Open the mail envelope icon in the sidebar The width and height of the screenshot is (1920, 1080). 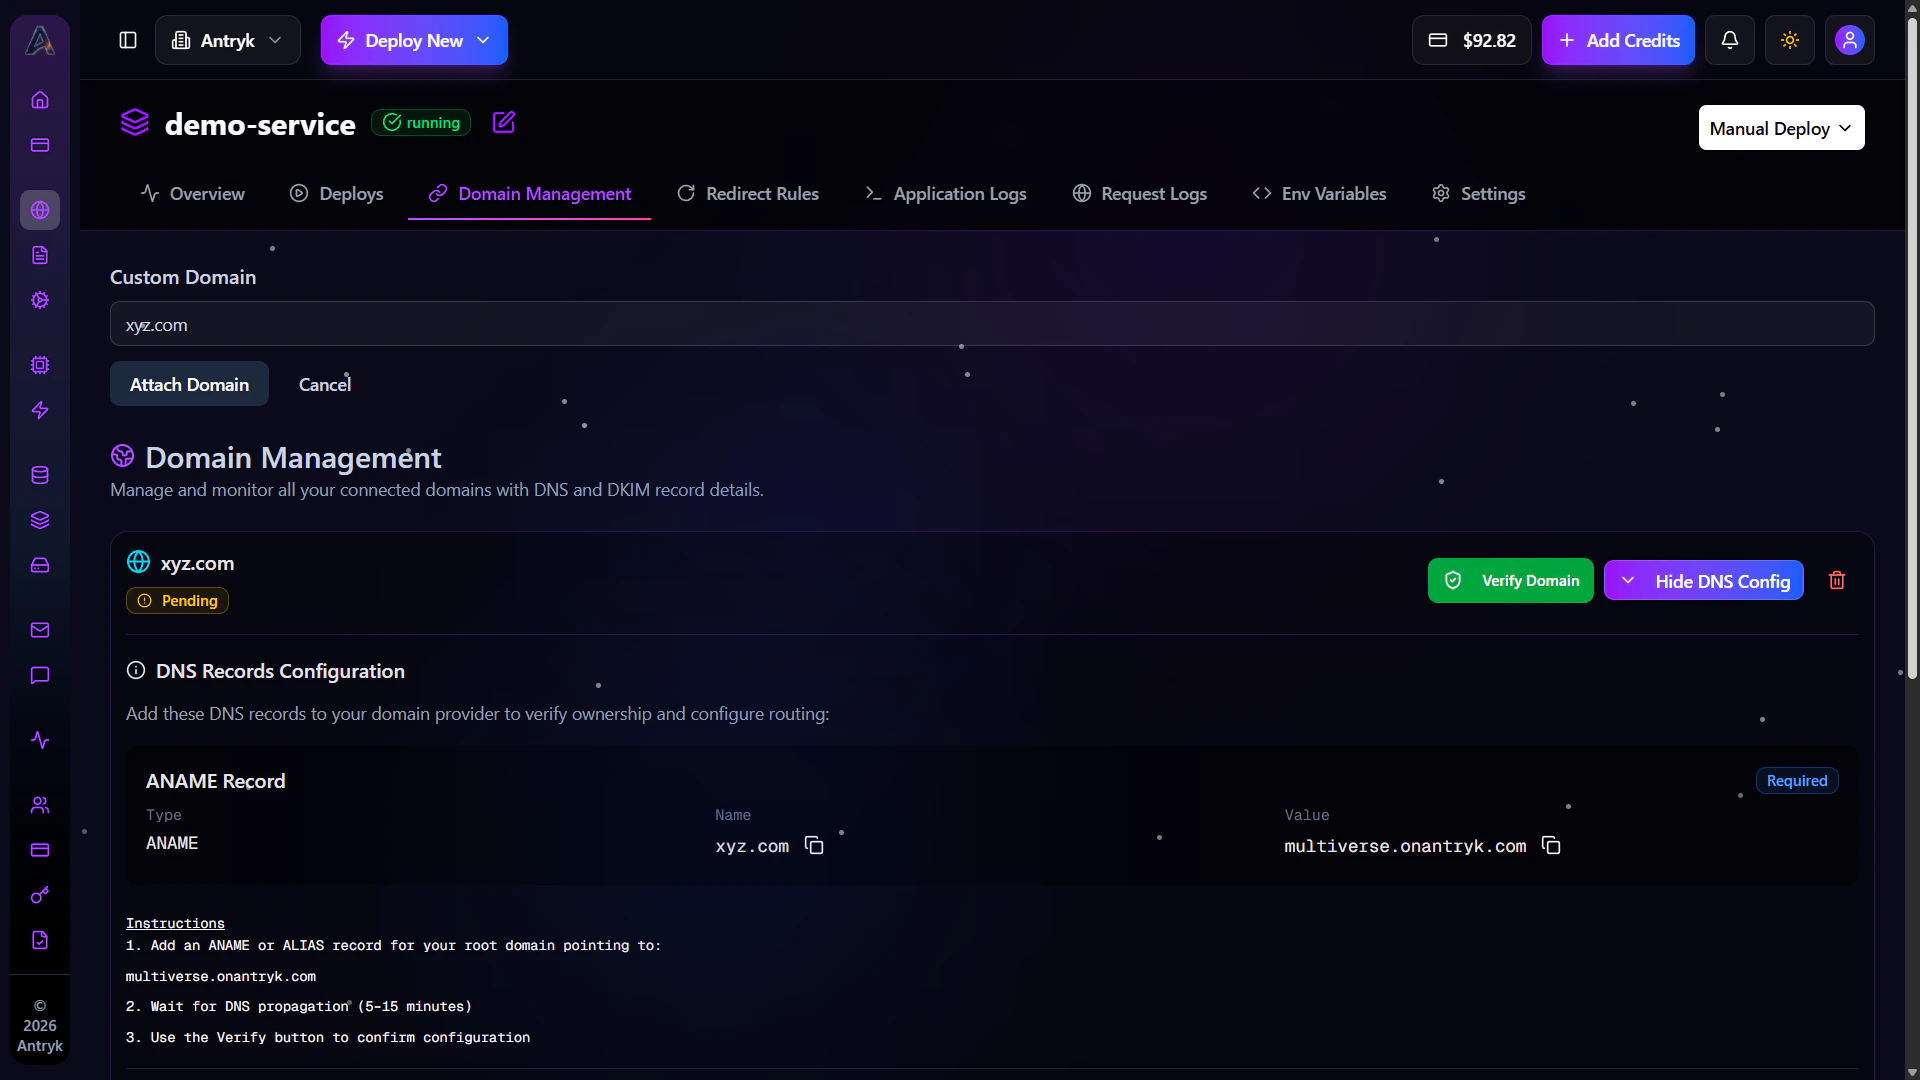(x=40, y=630)
